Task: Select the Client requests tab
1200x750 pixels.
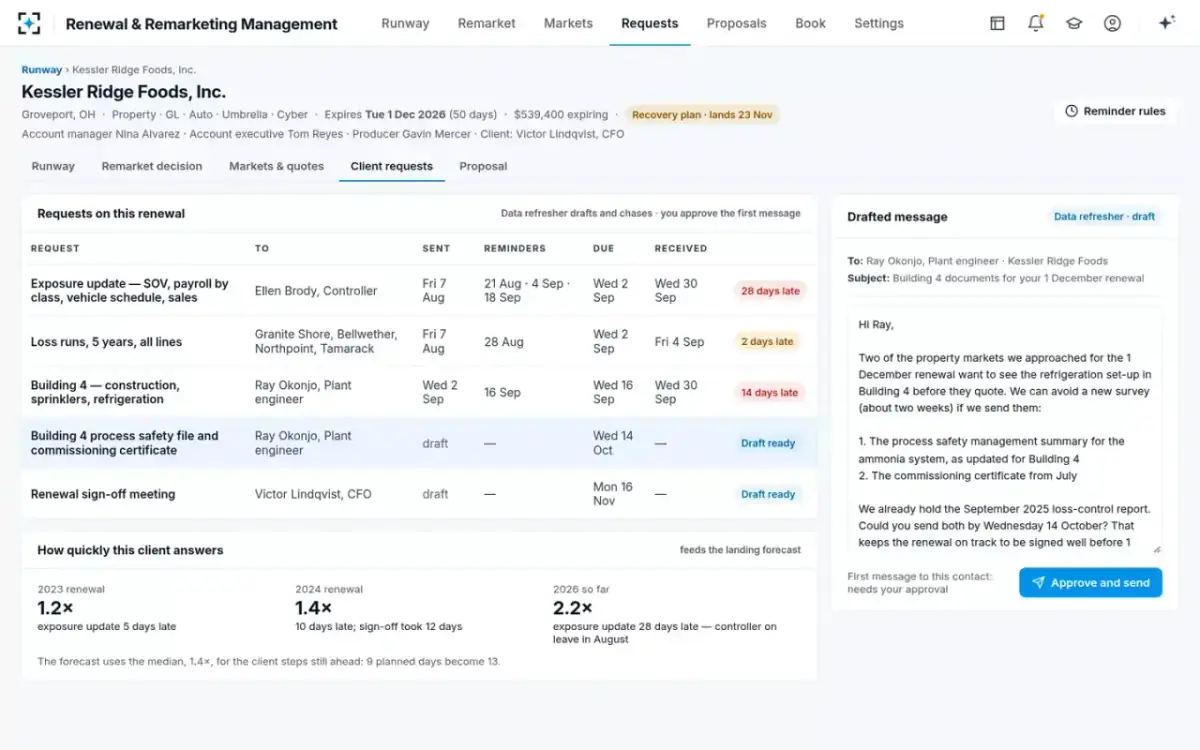Action: (392, 166)
